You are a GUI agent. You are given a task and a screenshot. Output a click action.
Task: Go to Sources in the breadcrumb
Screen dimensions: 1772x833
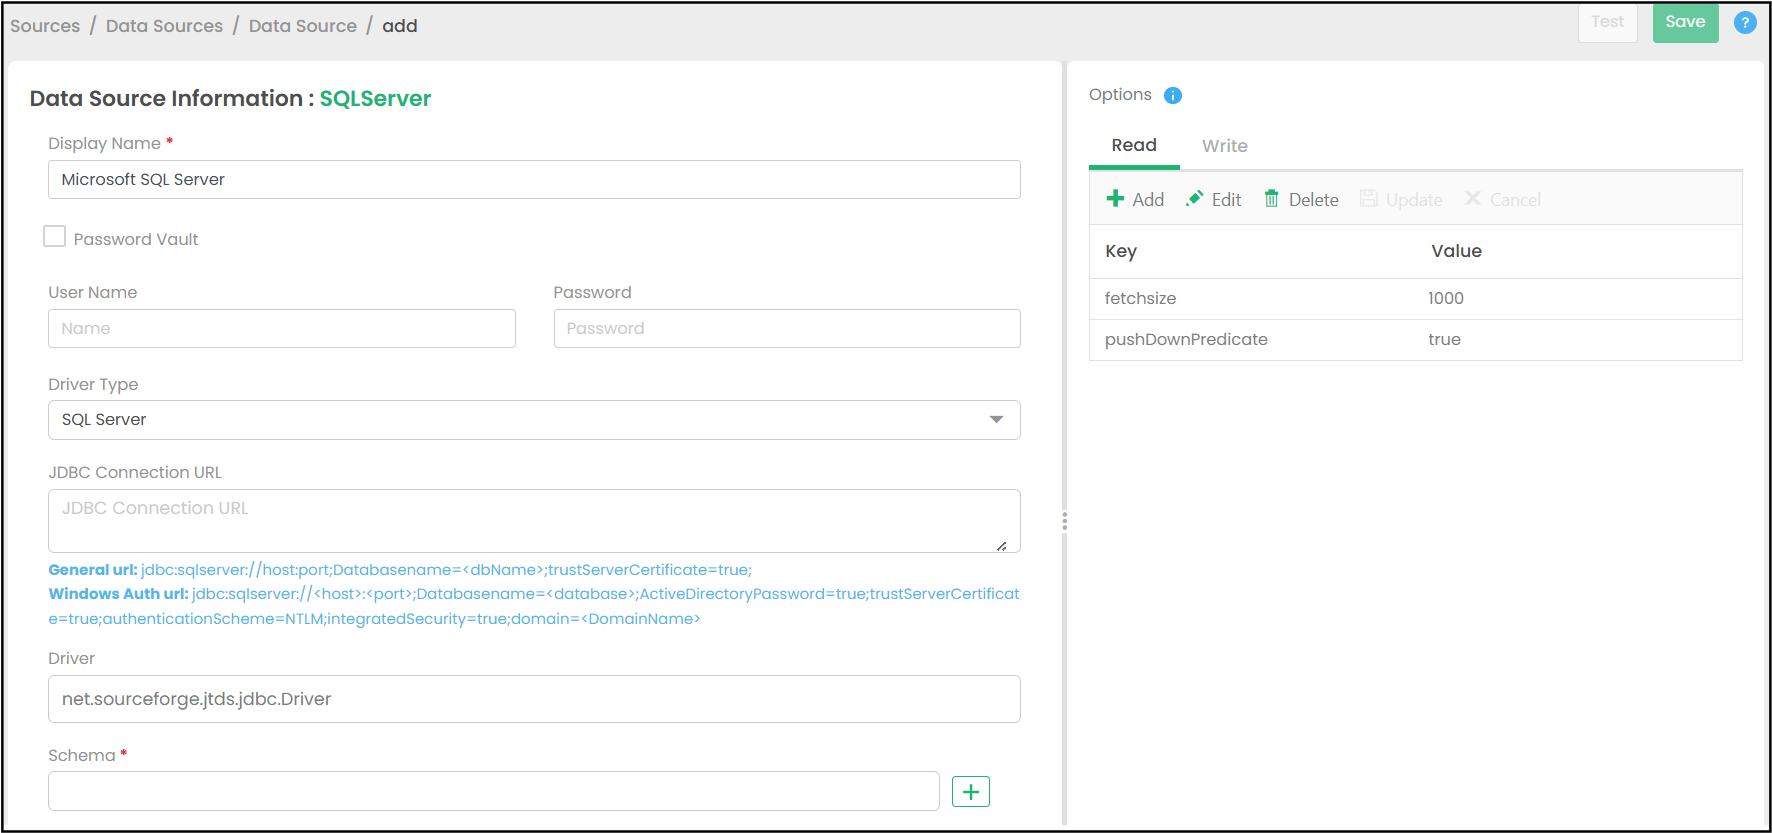[45, 26]
